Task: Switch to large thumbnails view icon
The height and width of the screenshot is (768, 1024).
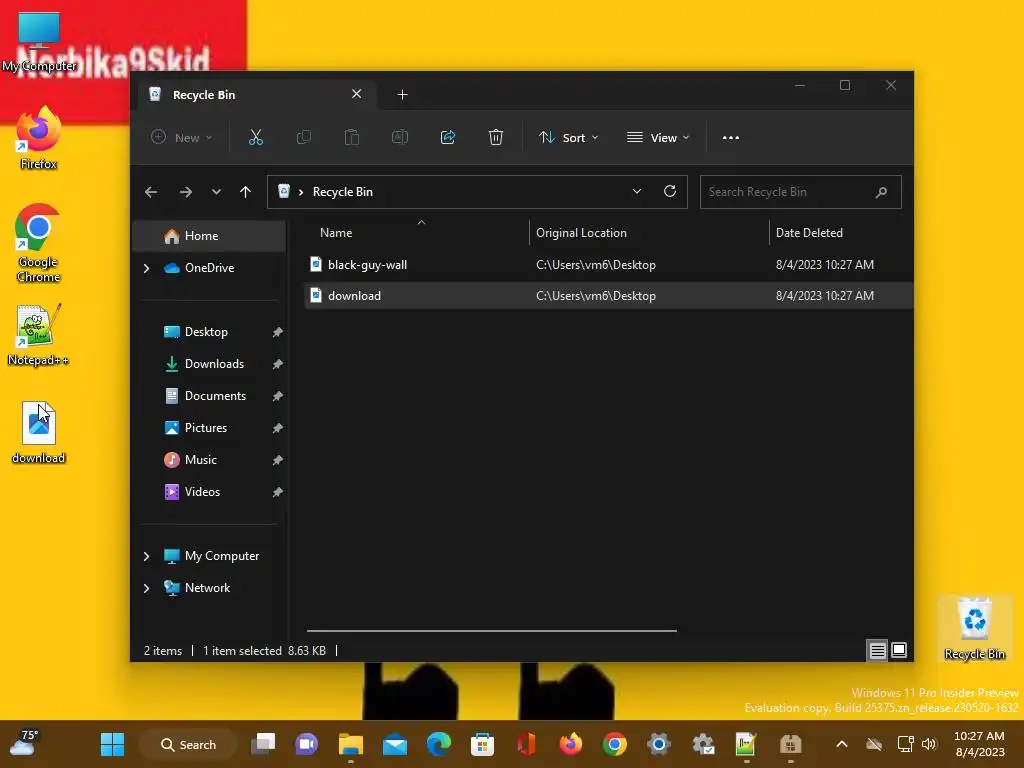Action: (899, 650)
